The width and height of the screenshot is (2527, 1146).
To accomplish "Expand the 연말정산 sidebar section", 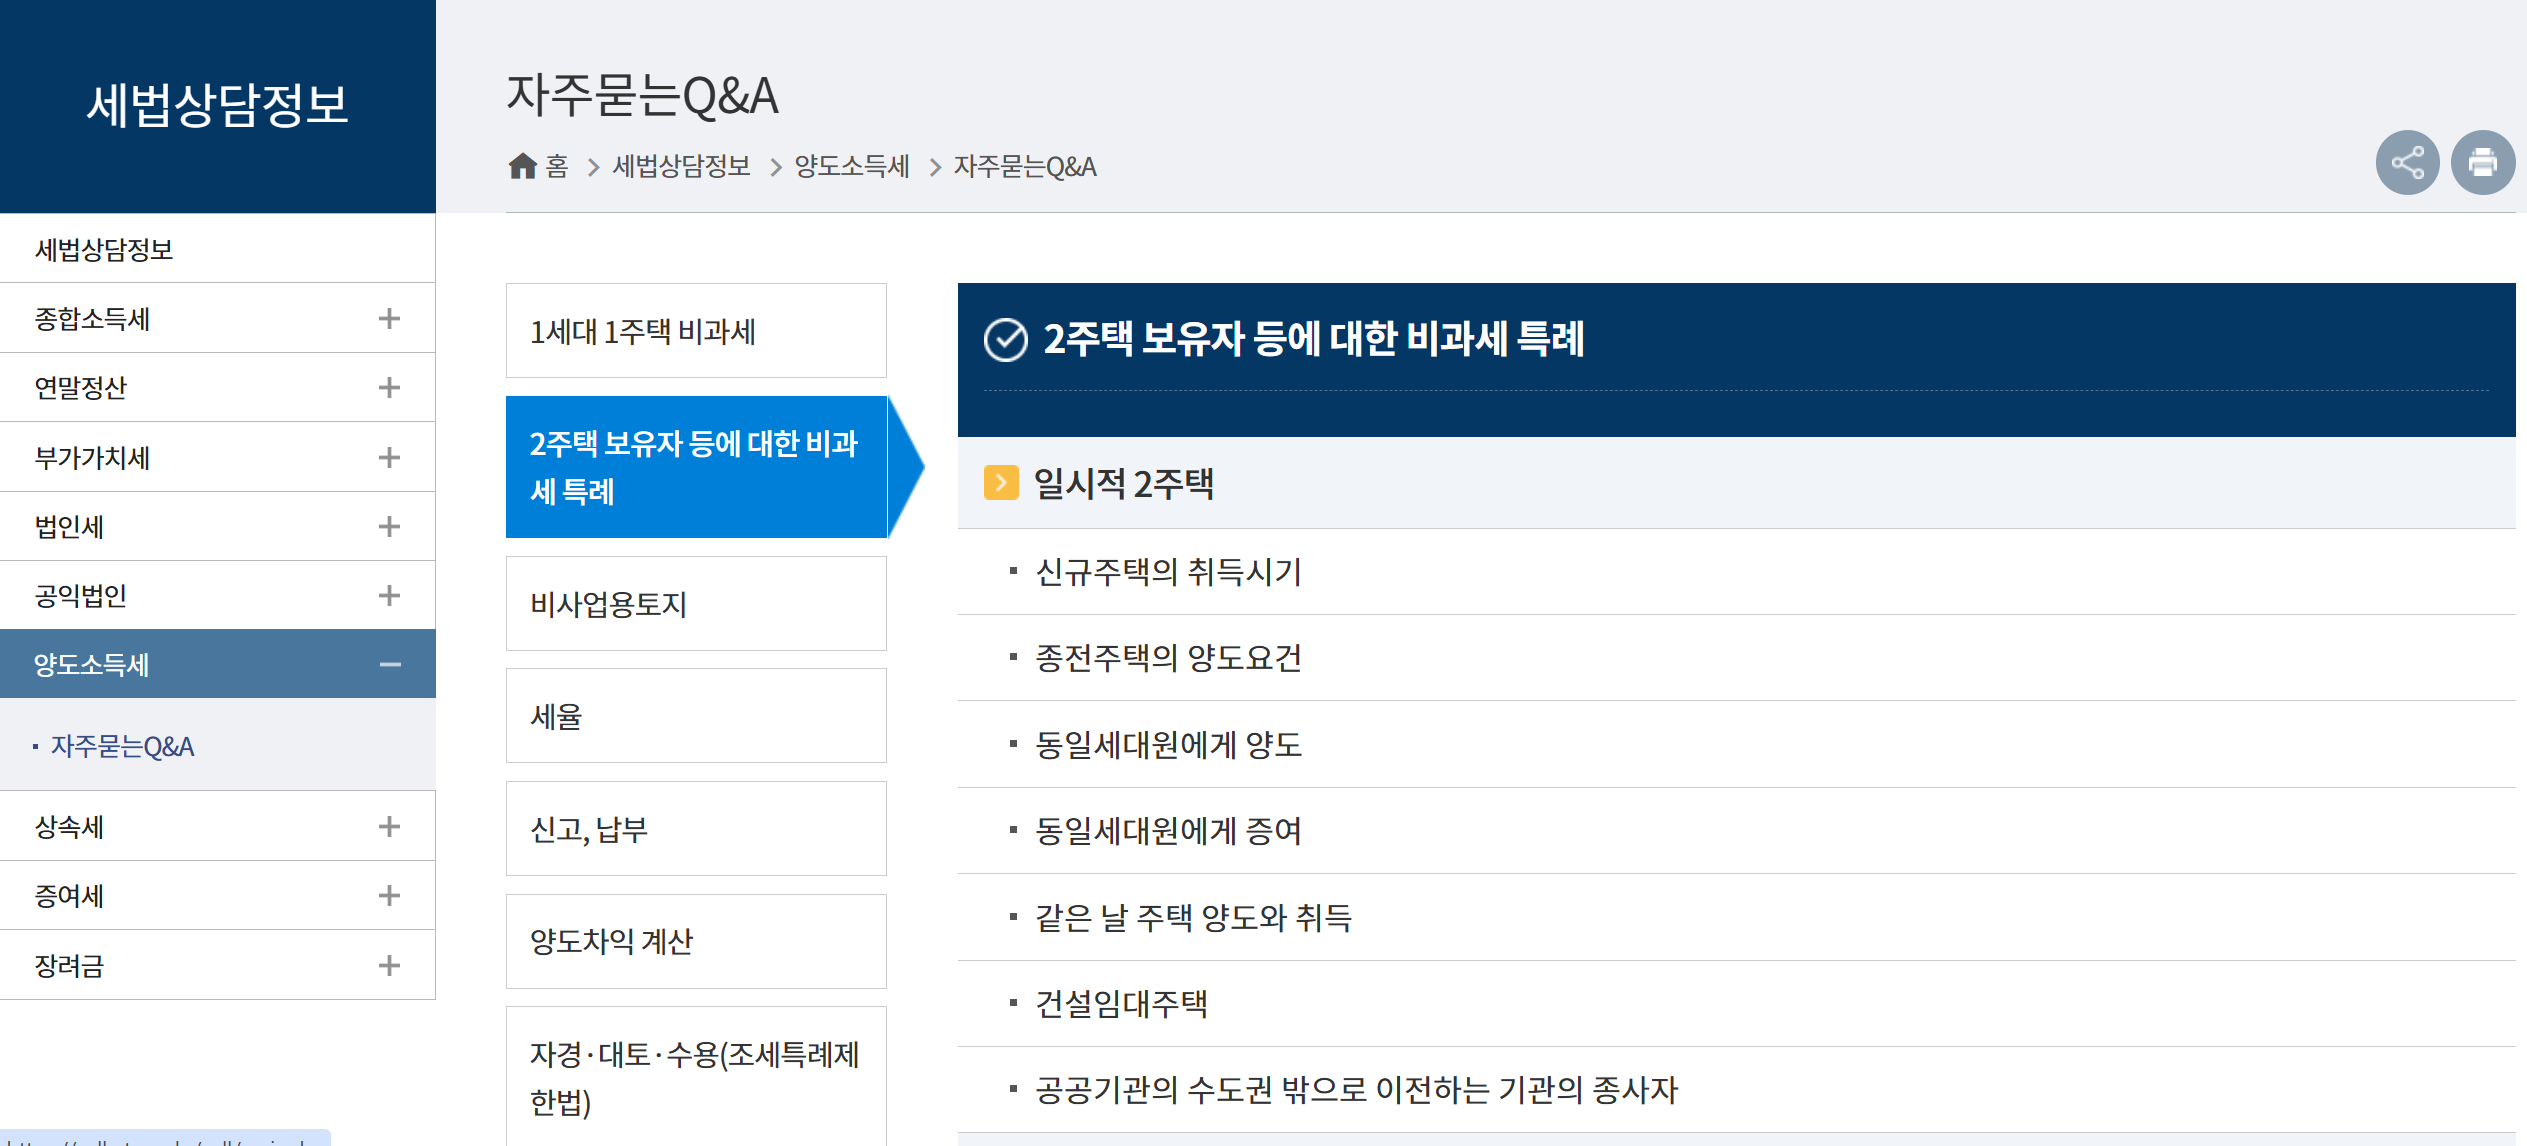I will coord(389,387).
